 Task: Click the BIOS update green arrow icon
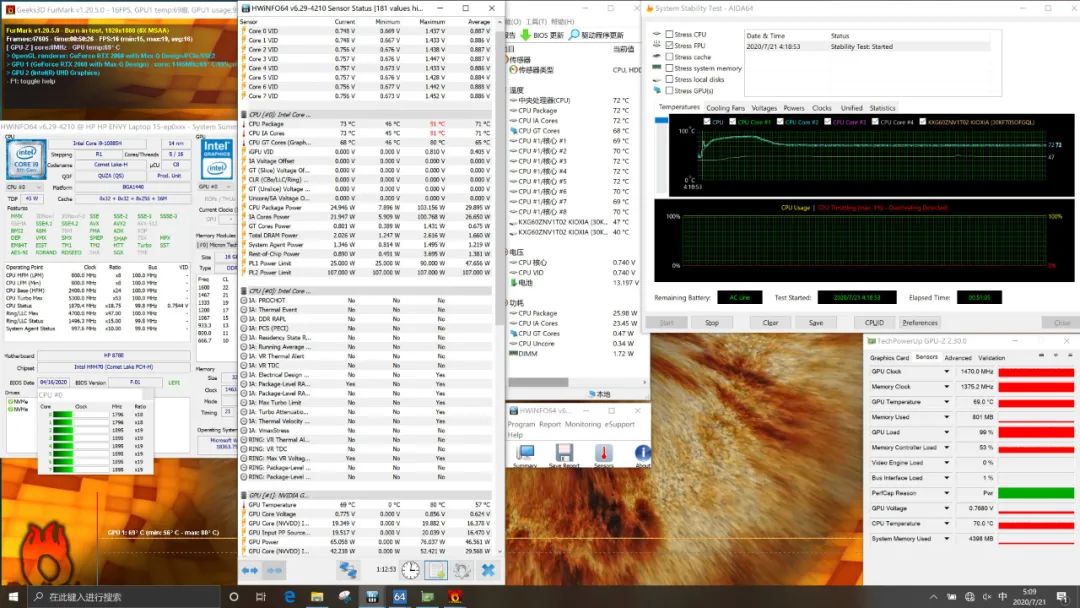point(525,34)
